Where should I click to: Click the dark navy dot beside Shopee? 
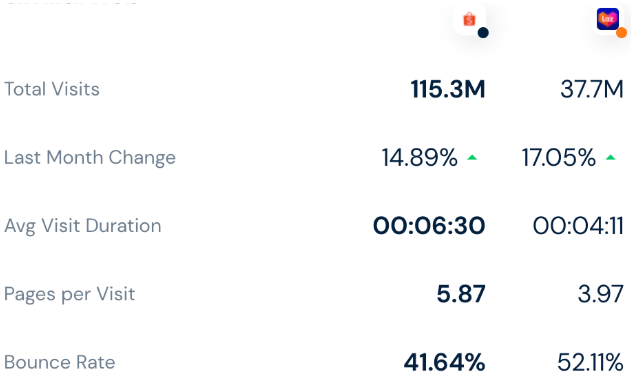click(x=483, y=33)
